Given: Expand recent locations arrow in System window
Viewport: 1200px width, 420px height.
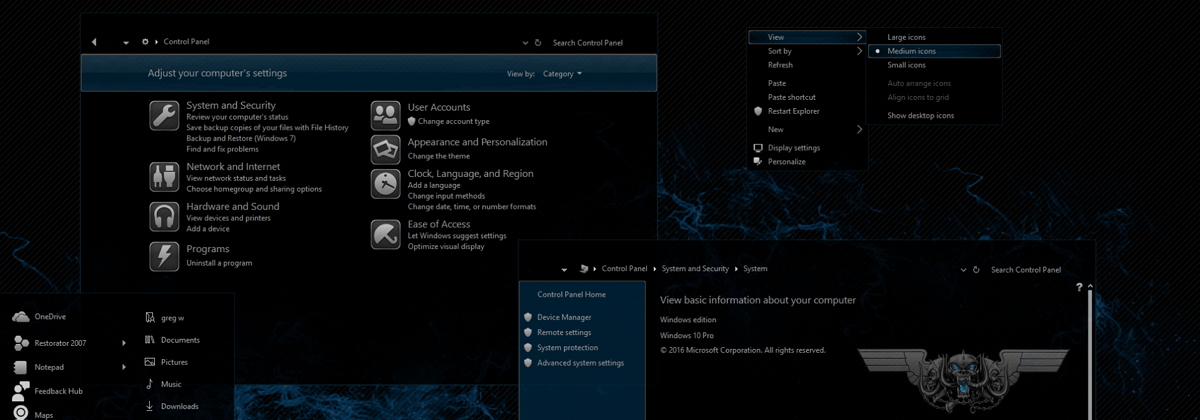Looking at the screenshot, I should click(x=565, y=270).
